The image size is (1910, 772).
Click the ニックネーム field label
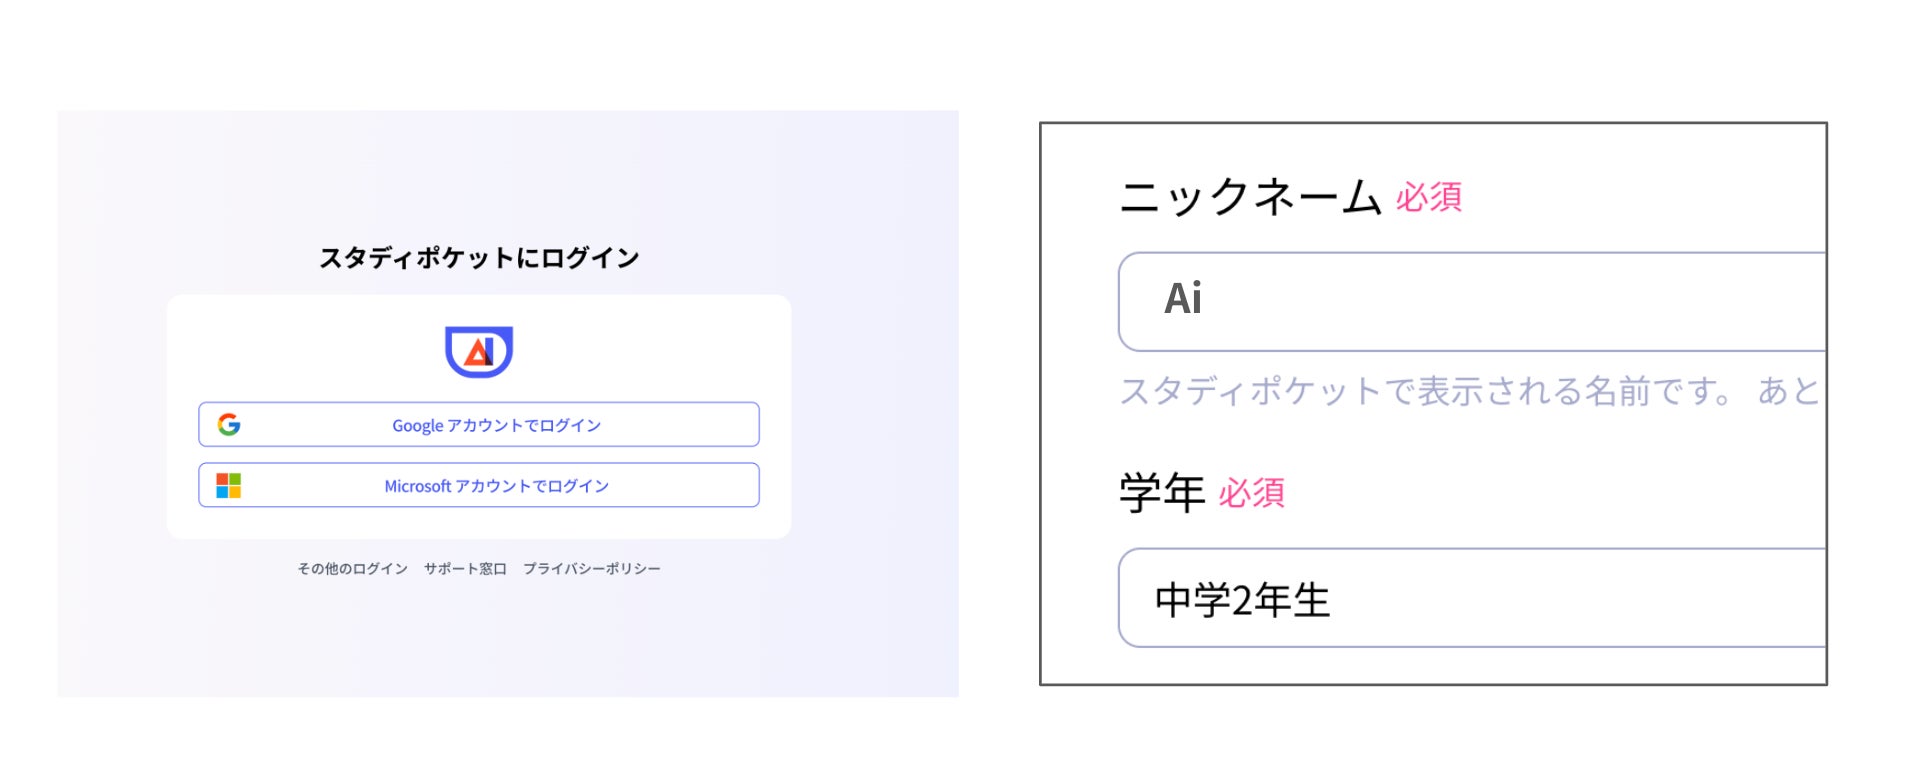point(1250,197)
